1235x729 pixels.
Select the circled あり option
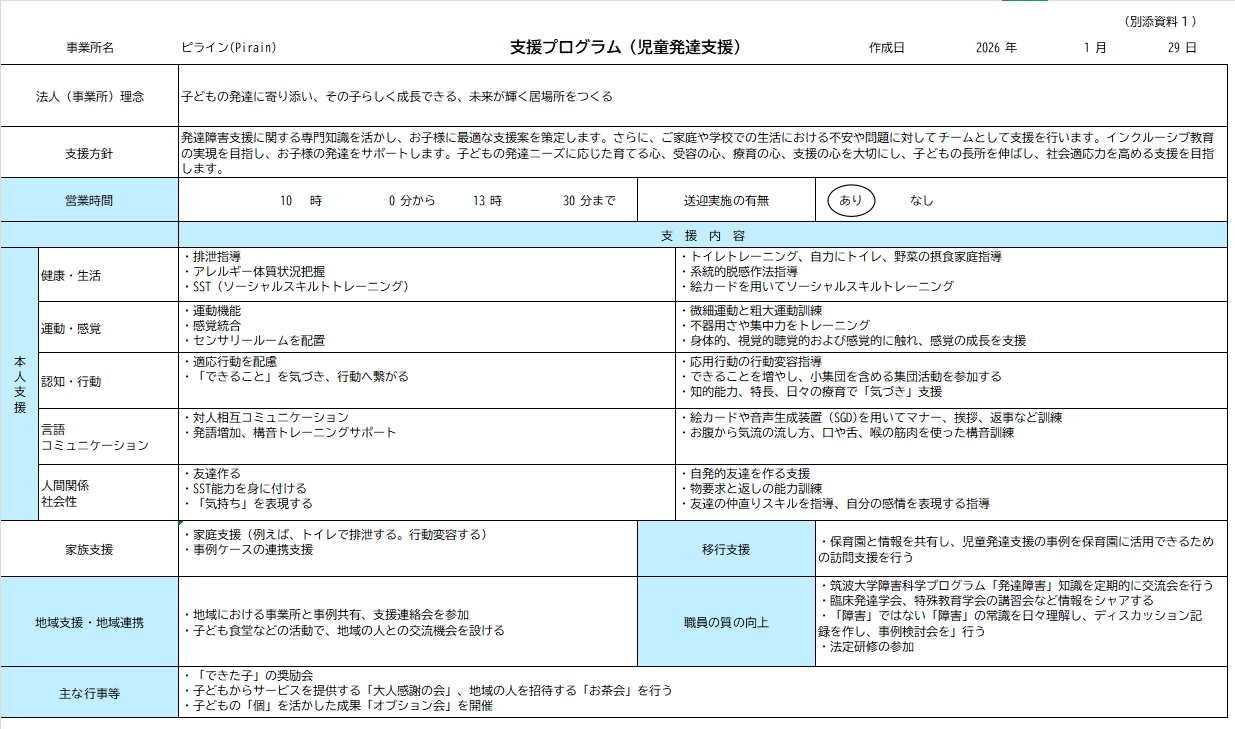(x=850, y=200)
